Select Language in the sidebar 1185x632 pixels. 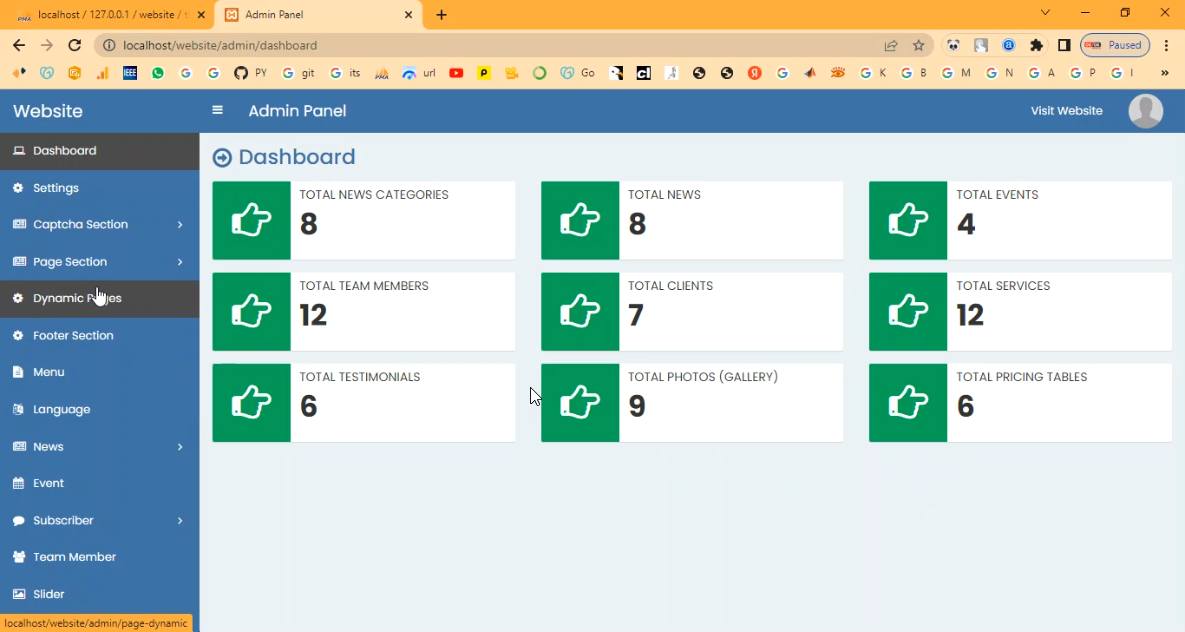(x=61, y=410)
